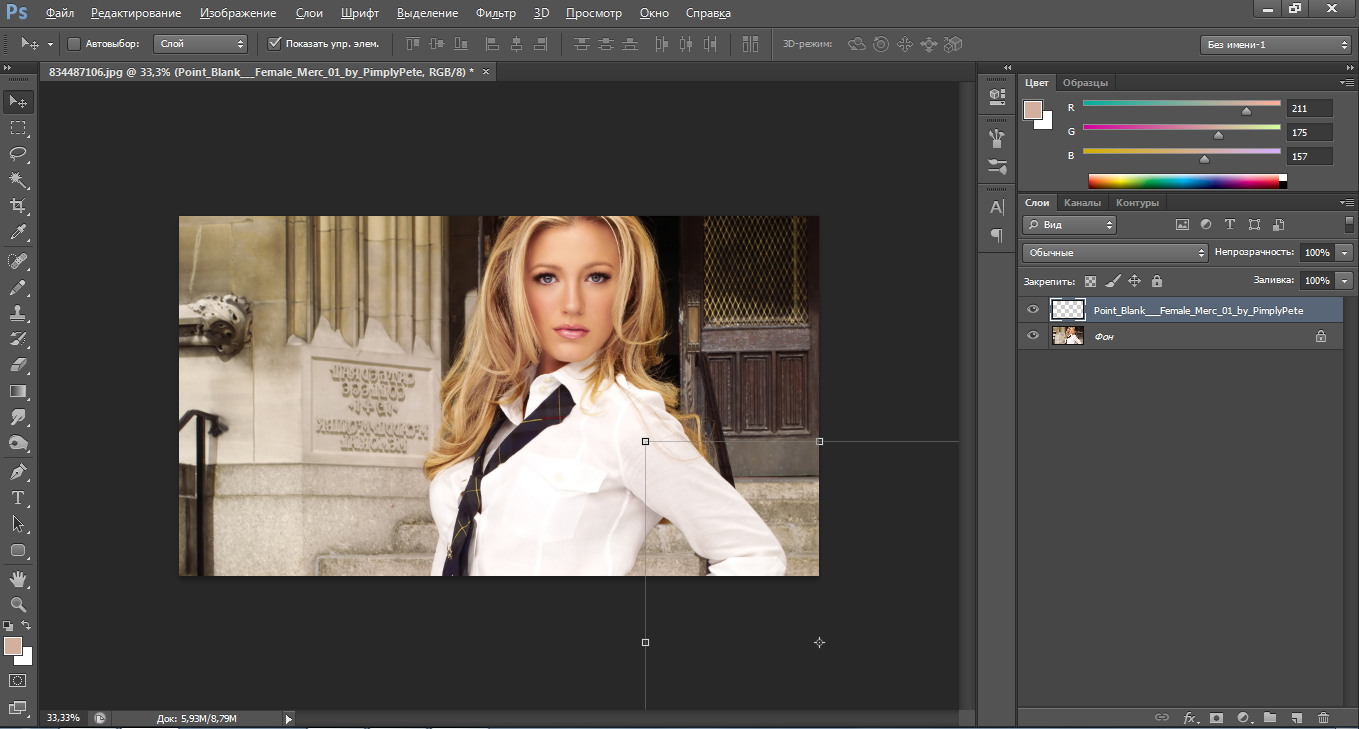Select the Hand tool

tap(18, 579)
